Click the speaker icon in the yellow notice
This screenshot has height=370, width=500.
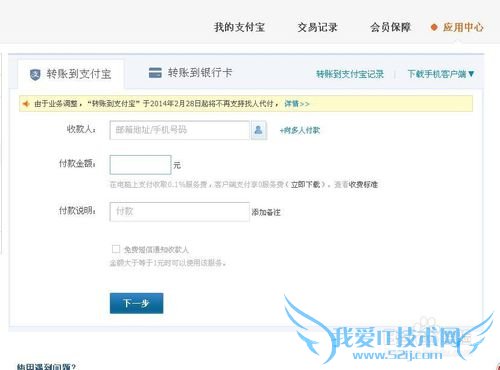coord(26,104)
